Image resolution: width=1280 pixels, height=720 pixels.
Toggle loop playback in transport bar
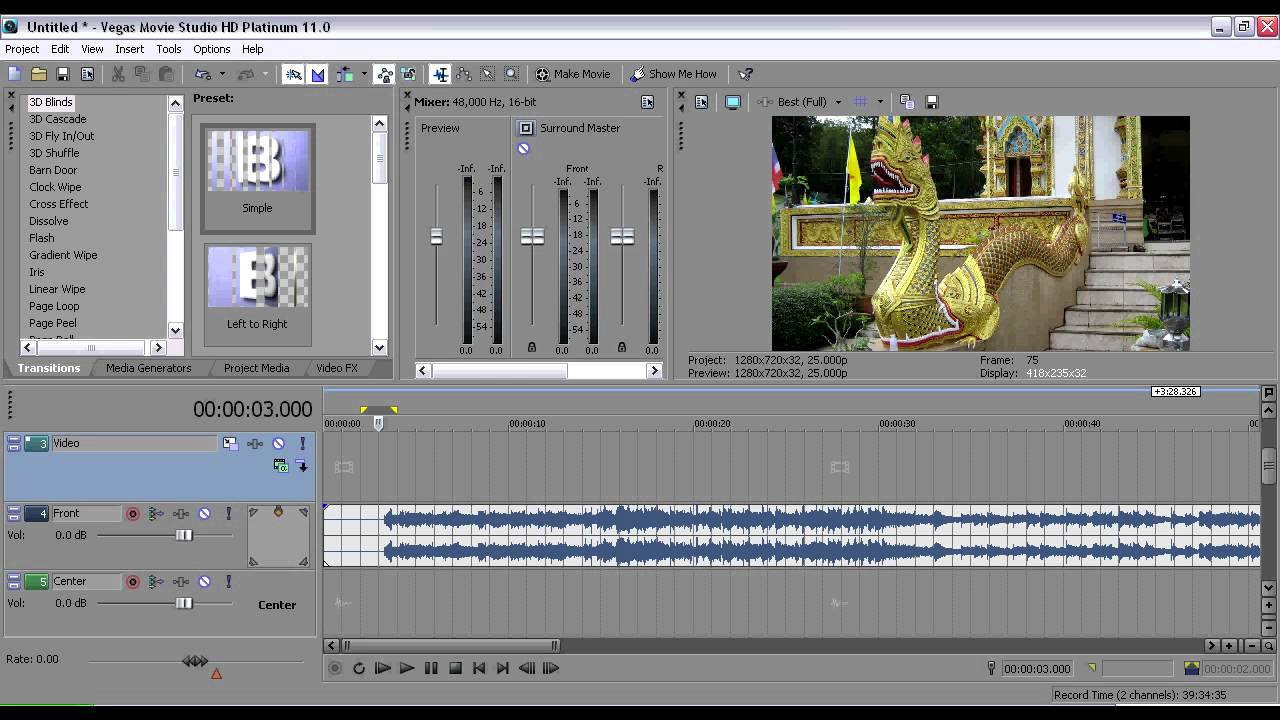click(x=359, y=668)
